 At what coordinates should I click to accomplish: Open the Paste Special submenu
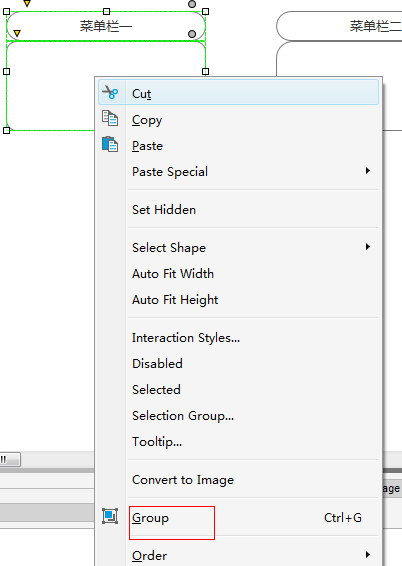click(239, 171)
